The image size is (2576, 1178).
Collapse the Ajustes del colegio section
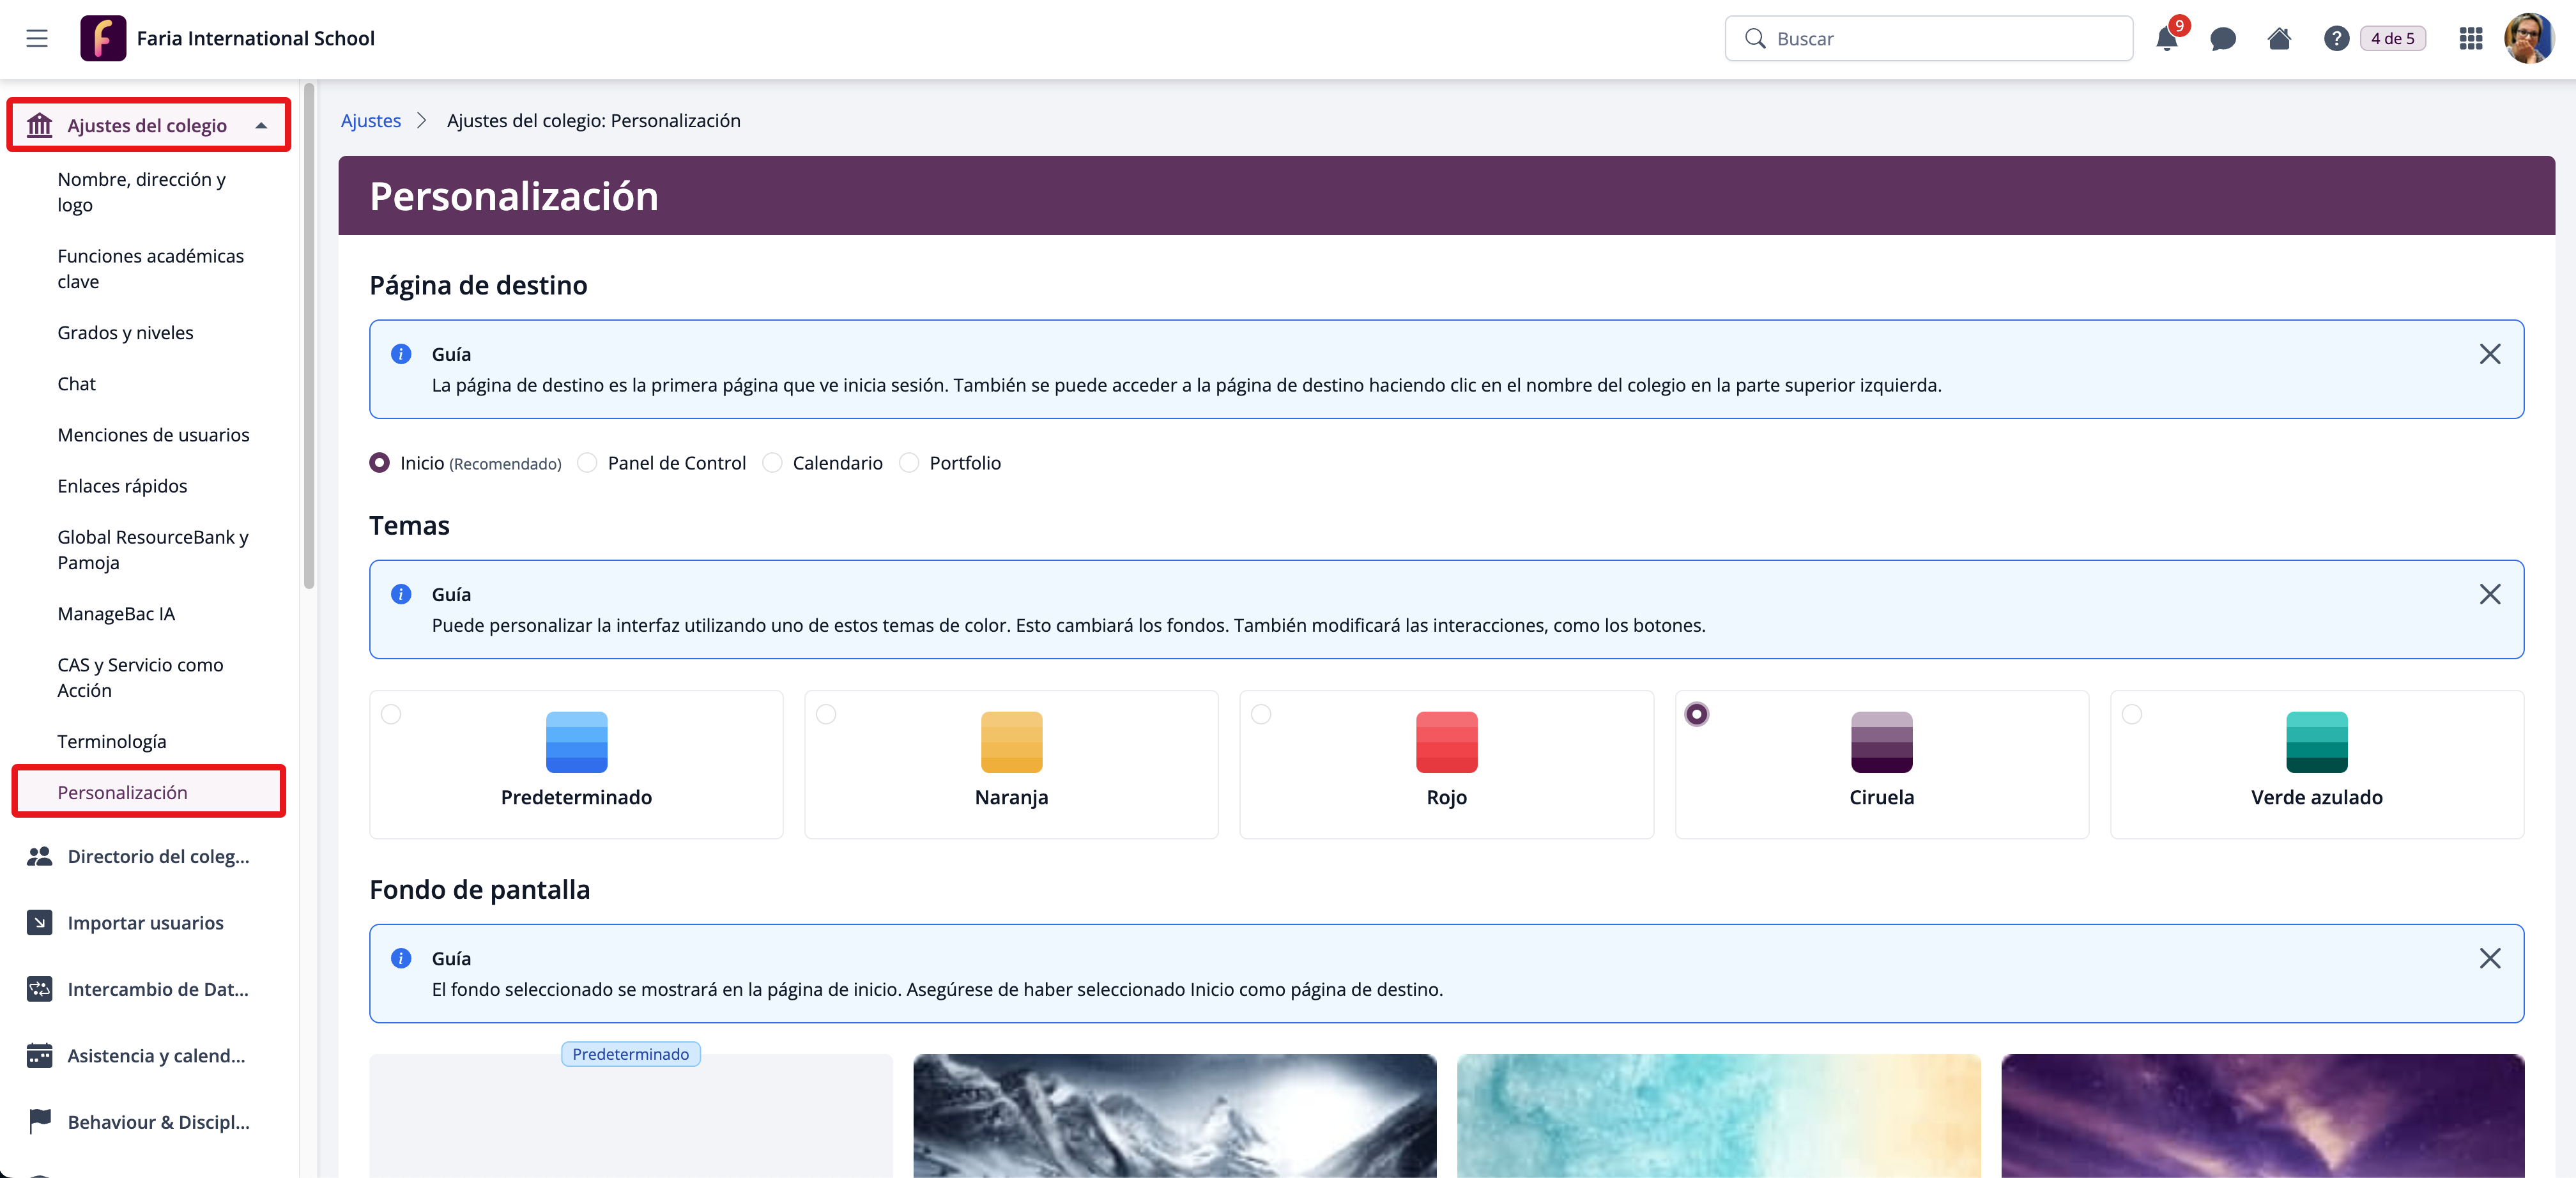coord(261,126)
